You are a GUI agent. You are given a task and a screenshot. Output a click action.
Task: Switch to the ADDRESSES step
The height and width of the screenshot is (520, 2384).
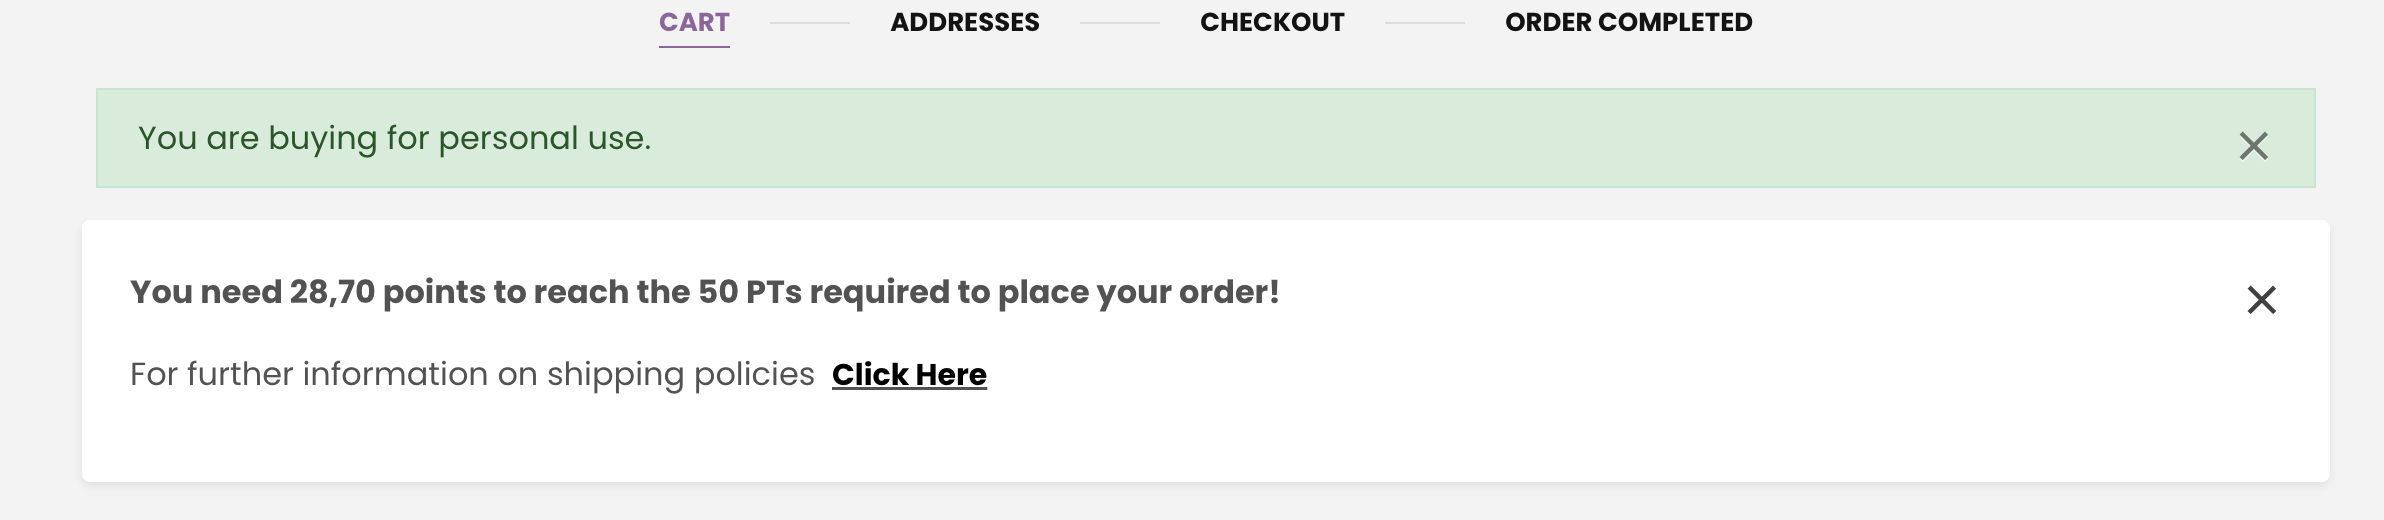[964, 22]
